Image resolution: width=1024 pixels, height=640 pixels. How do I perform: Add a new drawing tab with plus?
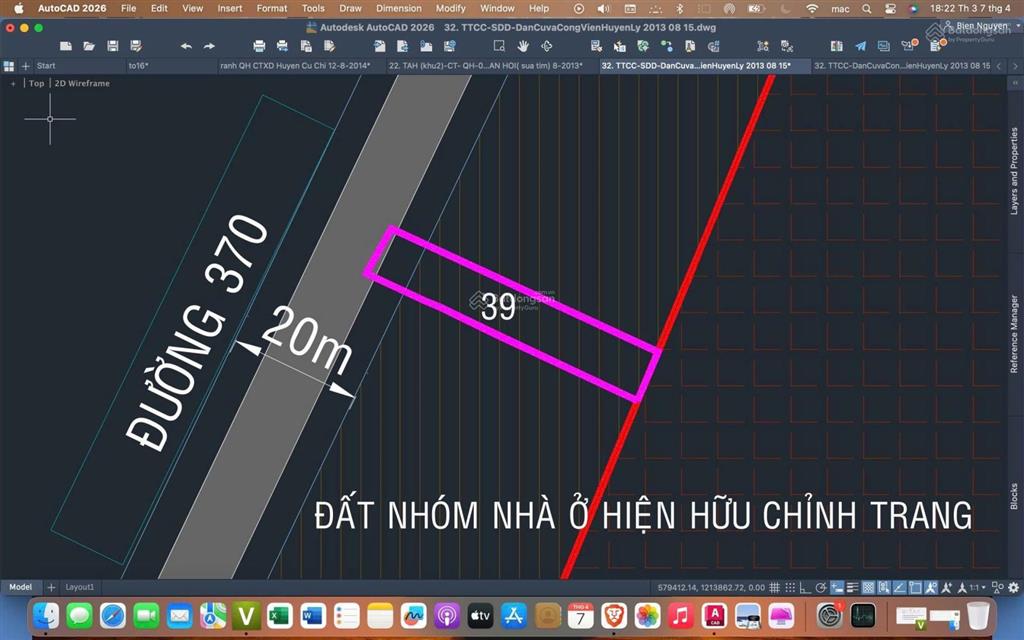25,66
